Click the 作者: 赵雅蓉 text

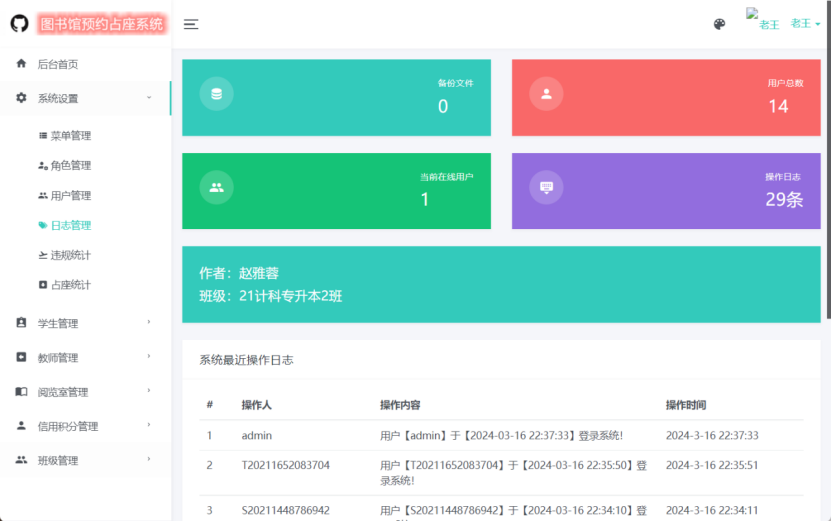(x=239, y=273)
